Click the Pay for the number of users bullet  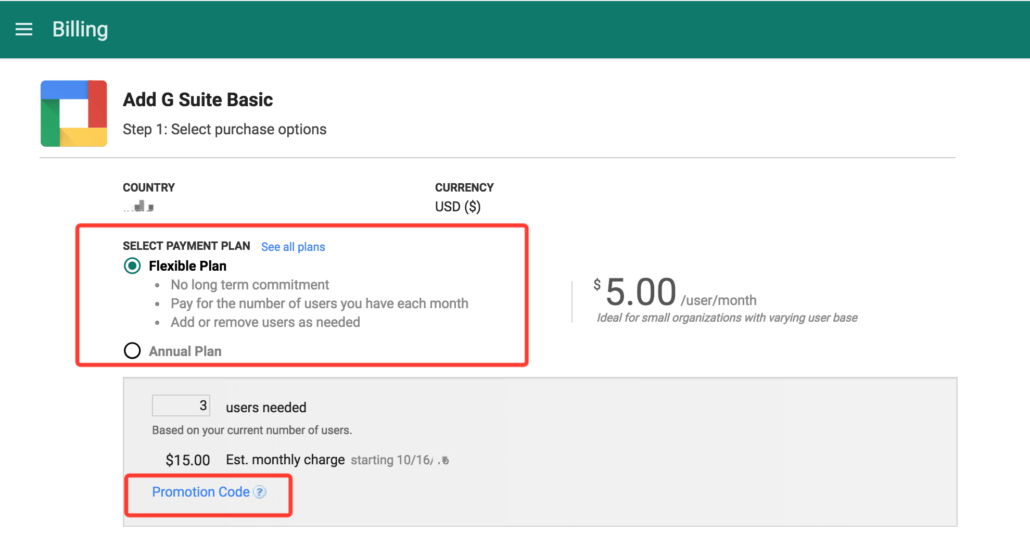(x=319, y=304)
